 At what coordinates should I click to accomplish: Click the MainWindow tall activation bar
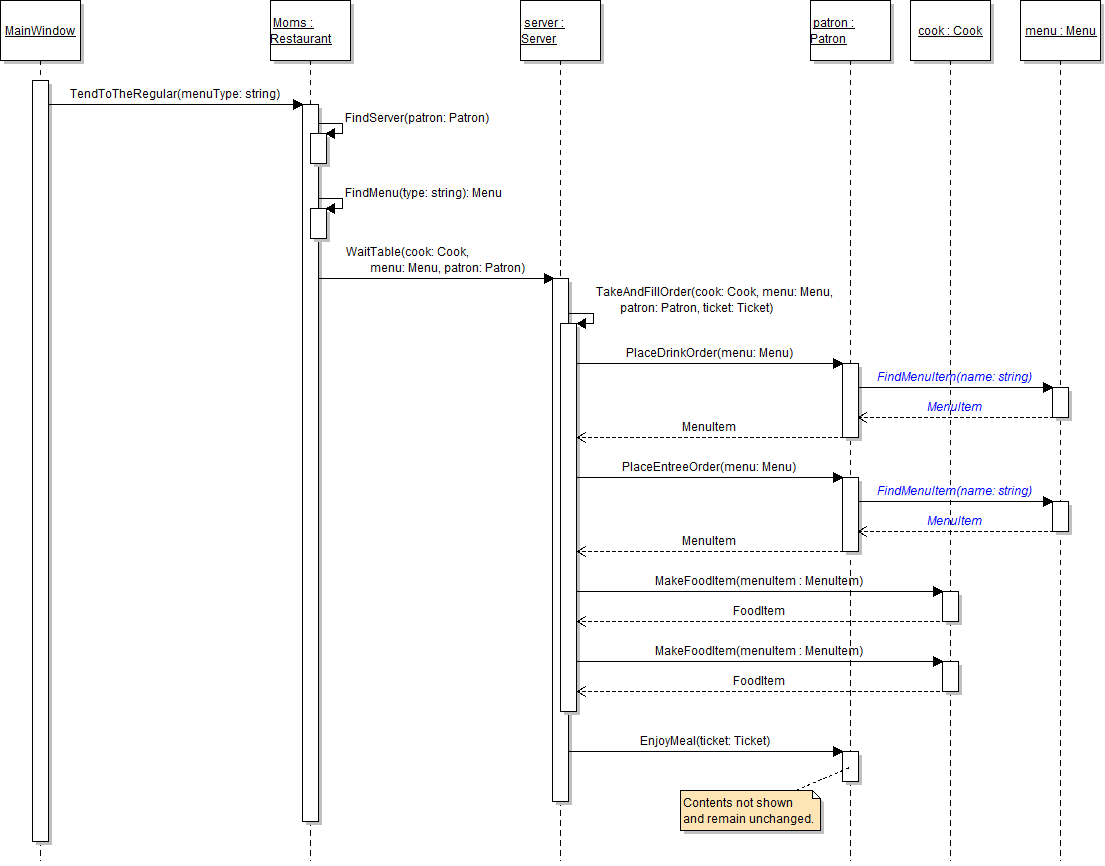pyautogui.click(x=40, y=460)
